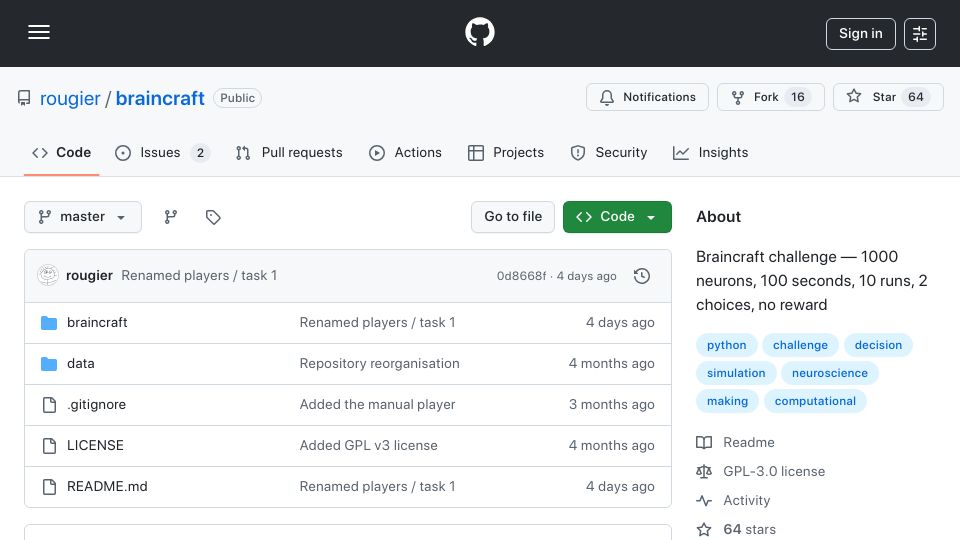Click the star count 64 badge

click(x=916, y=97)
